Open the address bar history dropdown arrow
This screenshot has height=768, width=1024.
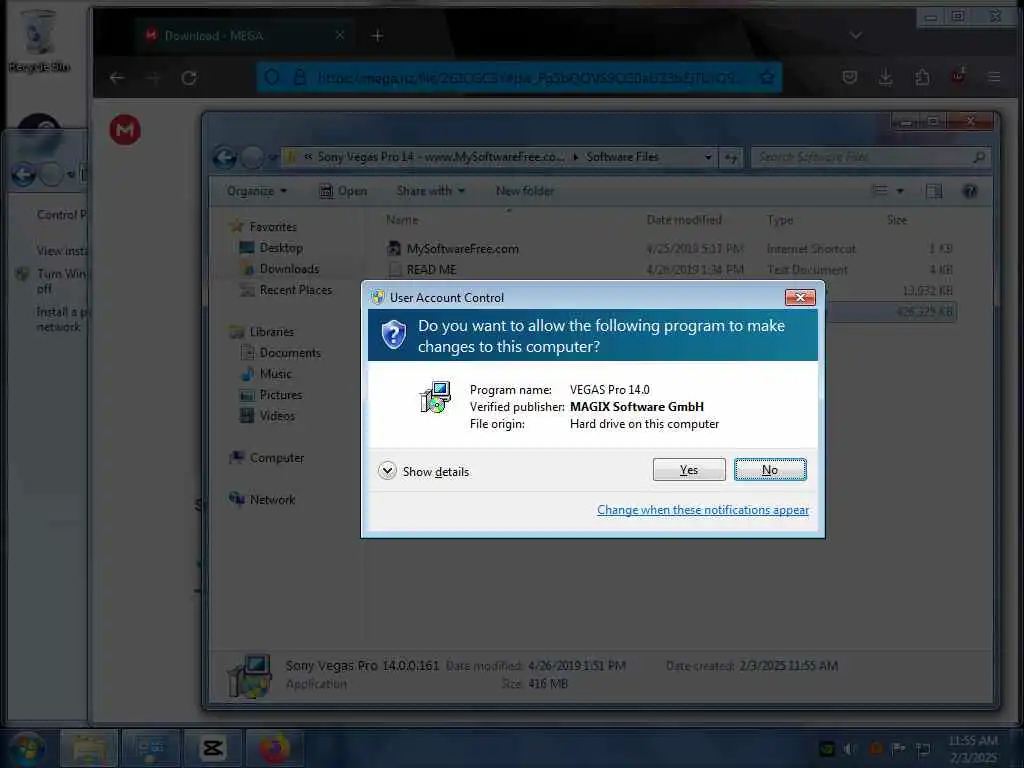pos(708,157)
